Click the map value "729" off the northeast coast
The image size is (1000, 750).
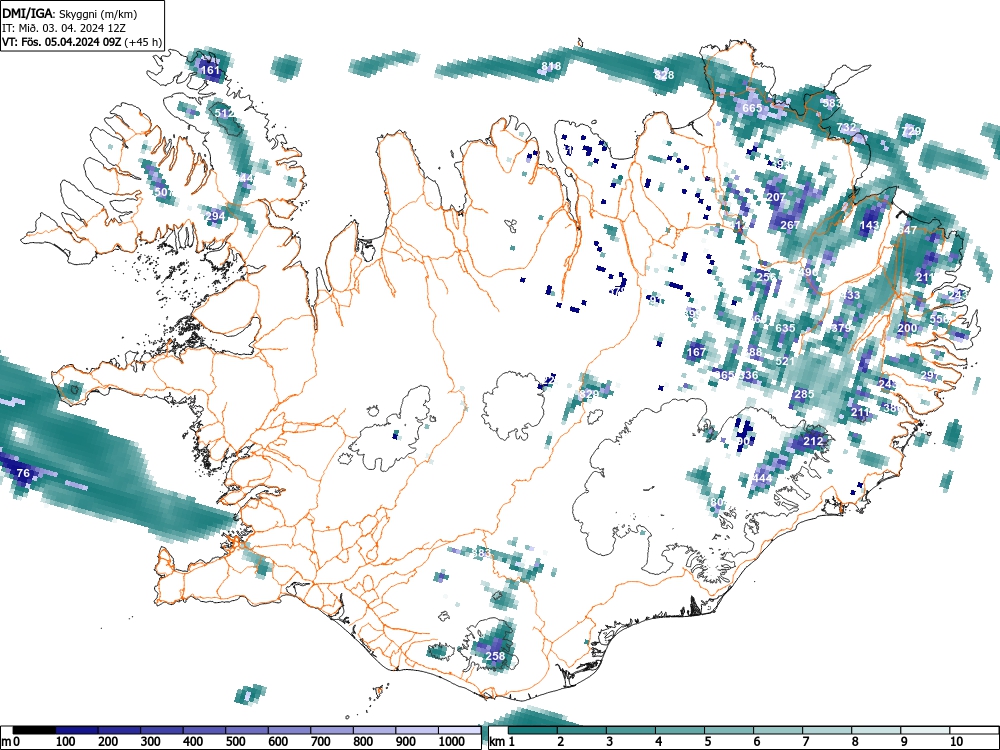(x=911, y=131)
